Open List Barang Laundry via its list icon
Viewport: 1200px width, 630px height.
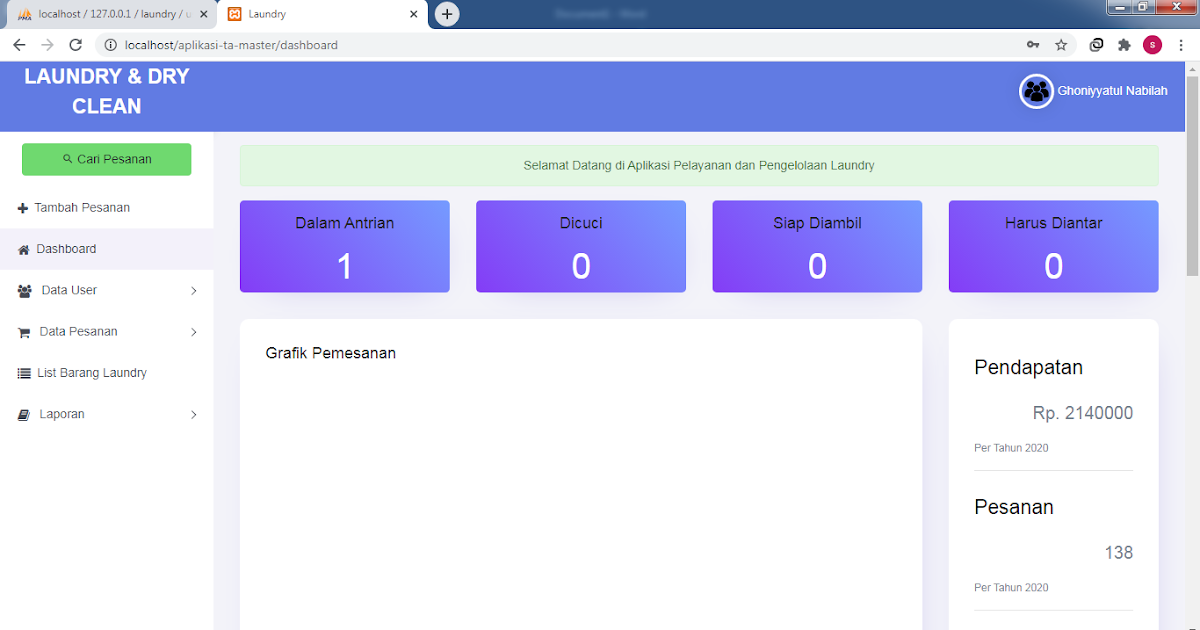click(x=26, y=372)
